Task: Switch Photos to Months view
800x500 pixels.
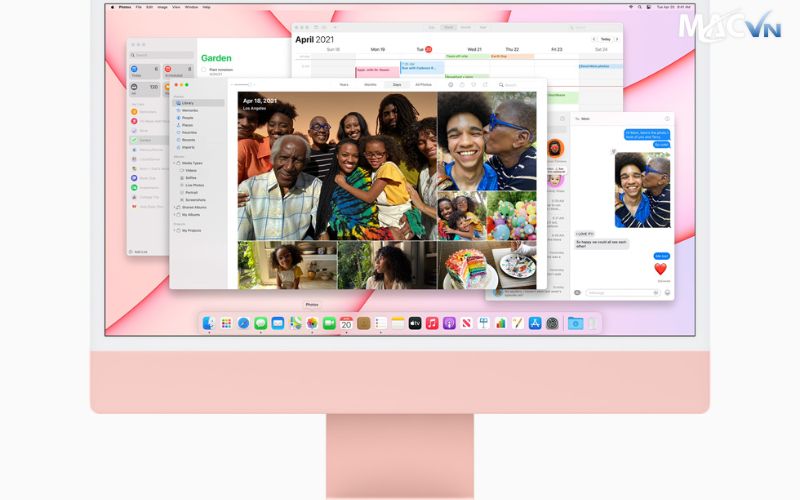Action: 370,85
